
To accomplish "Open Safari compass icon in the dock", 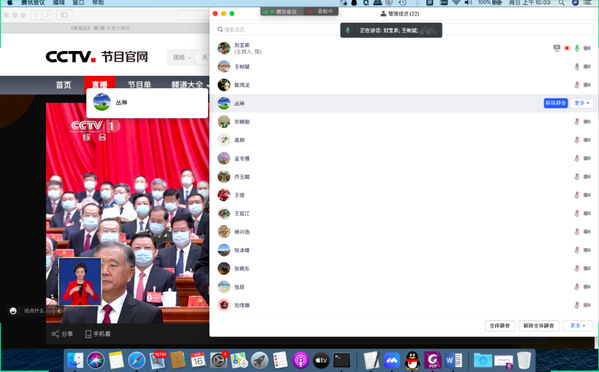I will coord(136,360).
